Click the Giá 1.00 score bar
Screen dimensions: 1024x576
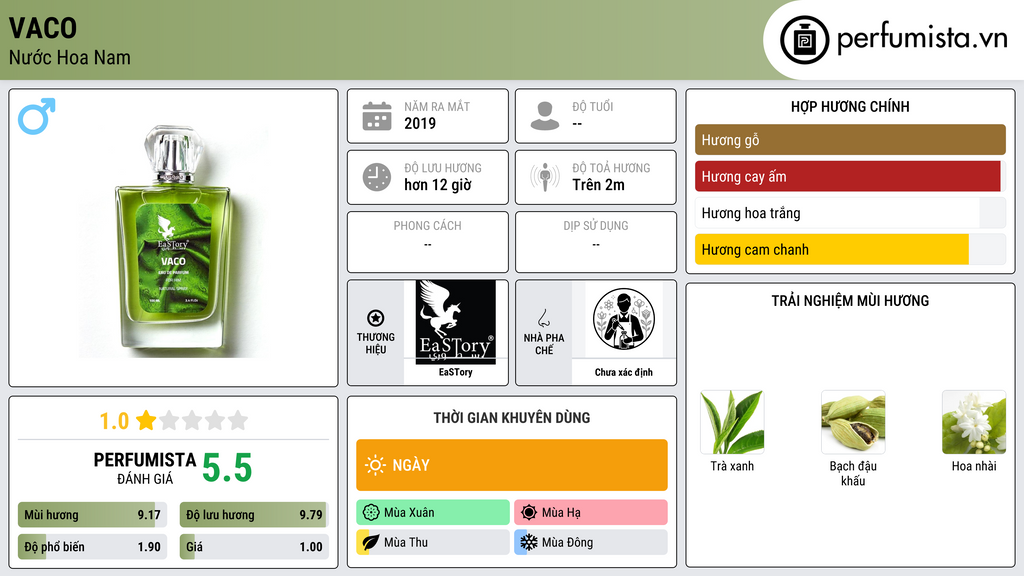[x=254, y=547]
